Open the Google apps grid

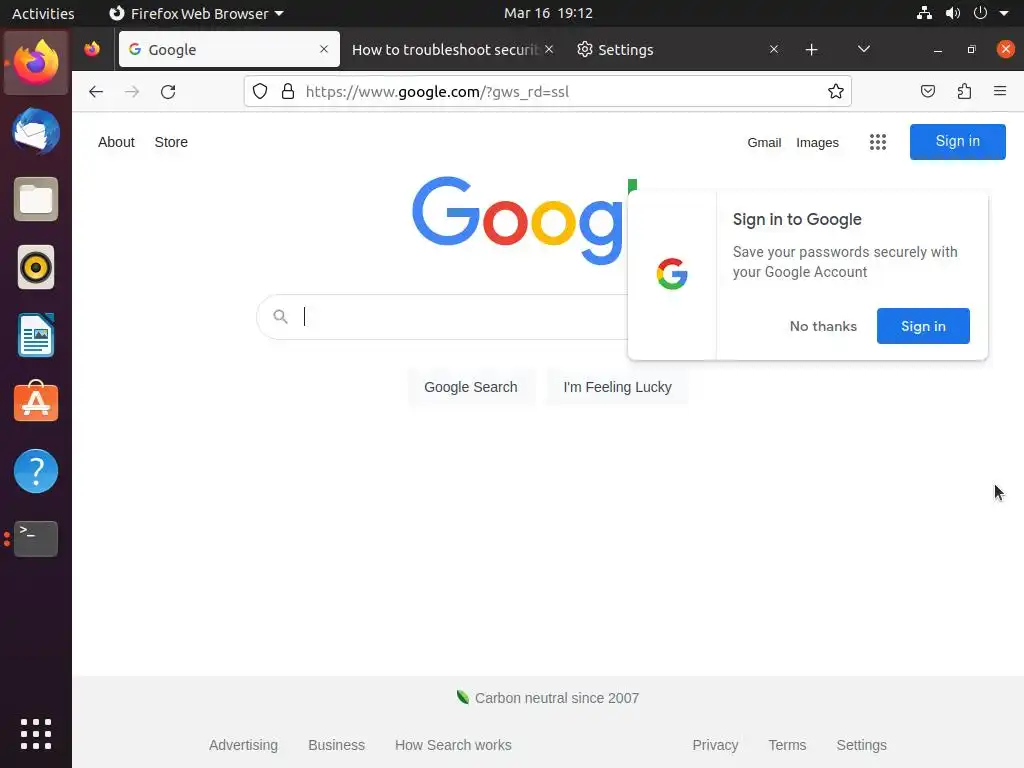[x=878, y=142]
